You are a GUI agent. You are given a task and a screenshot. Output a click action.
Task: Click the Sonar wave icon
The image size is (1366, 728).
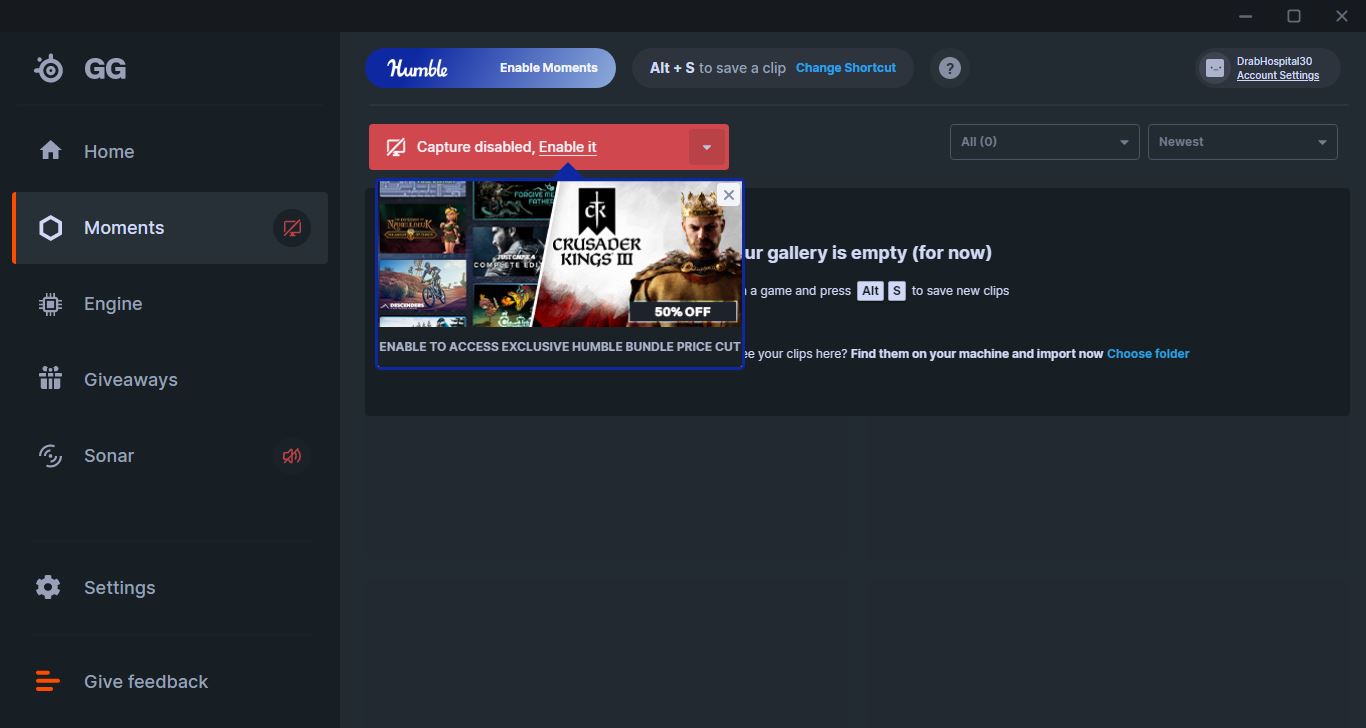point(50,455)
